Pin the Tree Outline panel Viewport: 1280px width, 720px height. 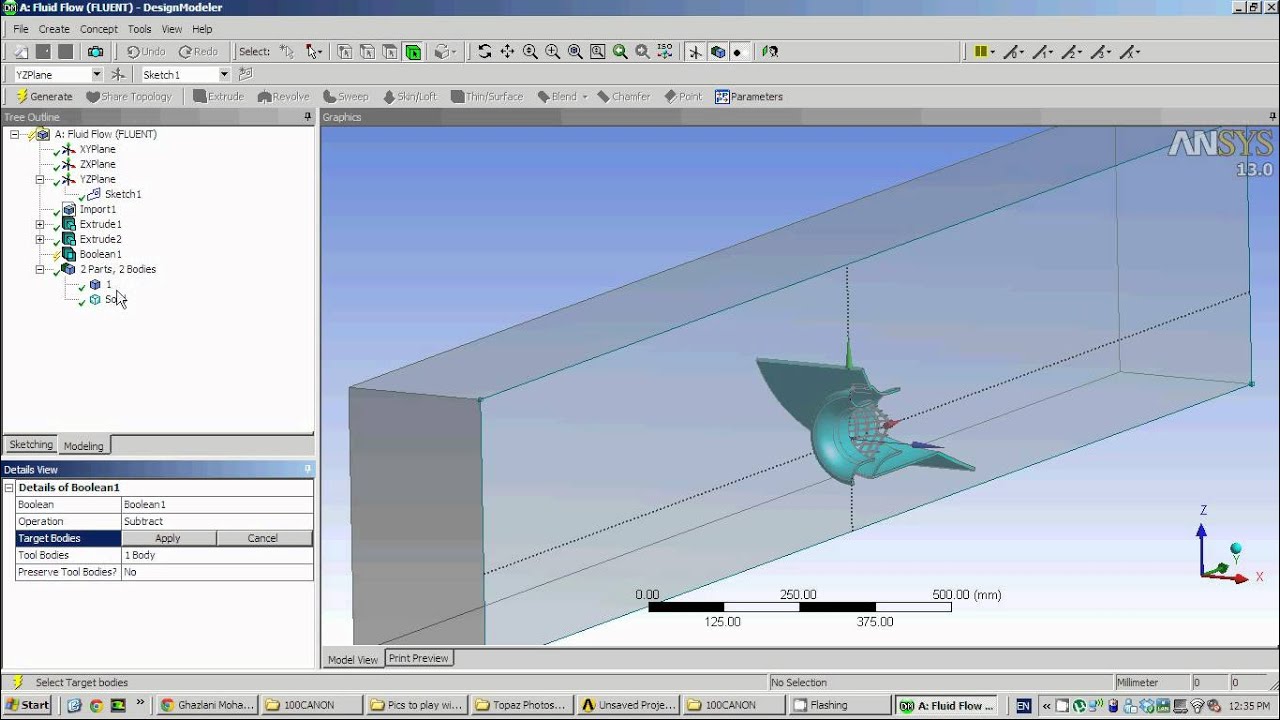click(x=308, y=117)
